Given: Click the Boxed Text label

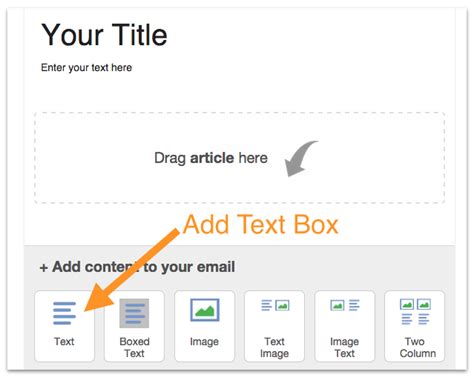Looking at the screenshot, I should click(134, 347).
